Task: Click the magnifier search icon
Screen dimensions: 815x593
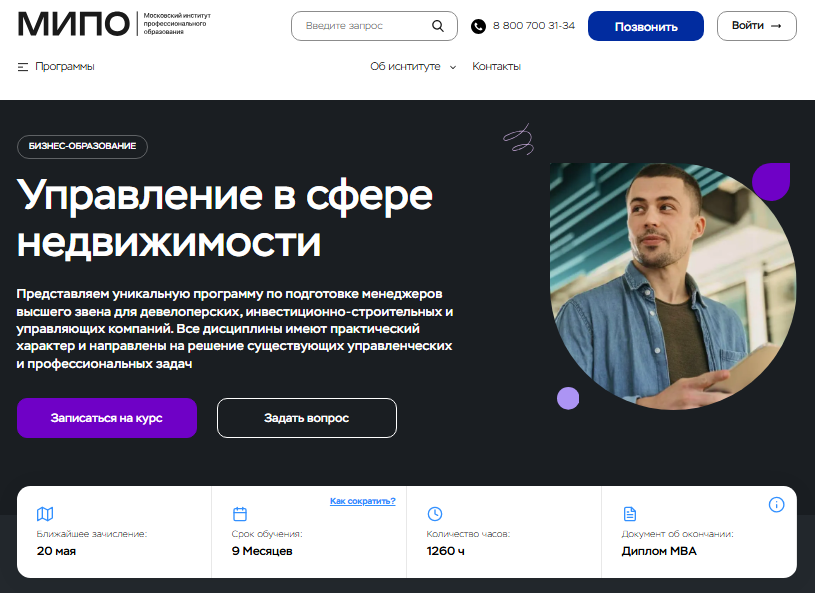Action: coord(438,26)
